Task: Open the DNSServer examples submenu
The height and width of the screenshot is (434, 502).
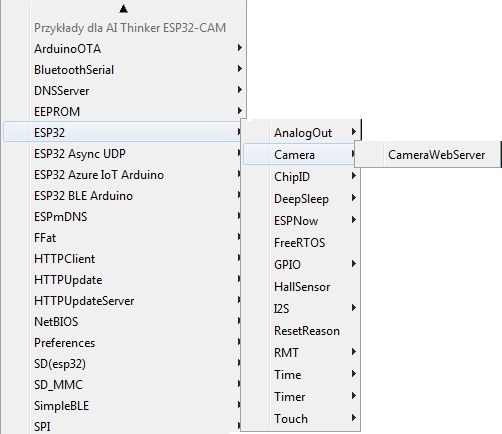Action: click(124, 91)
